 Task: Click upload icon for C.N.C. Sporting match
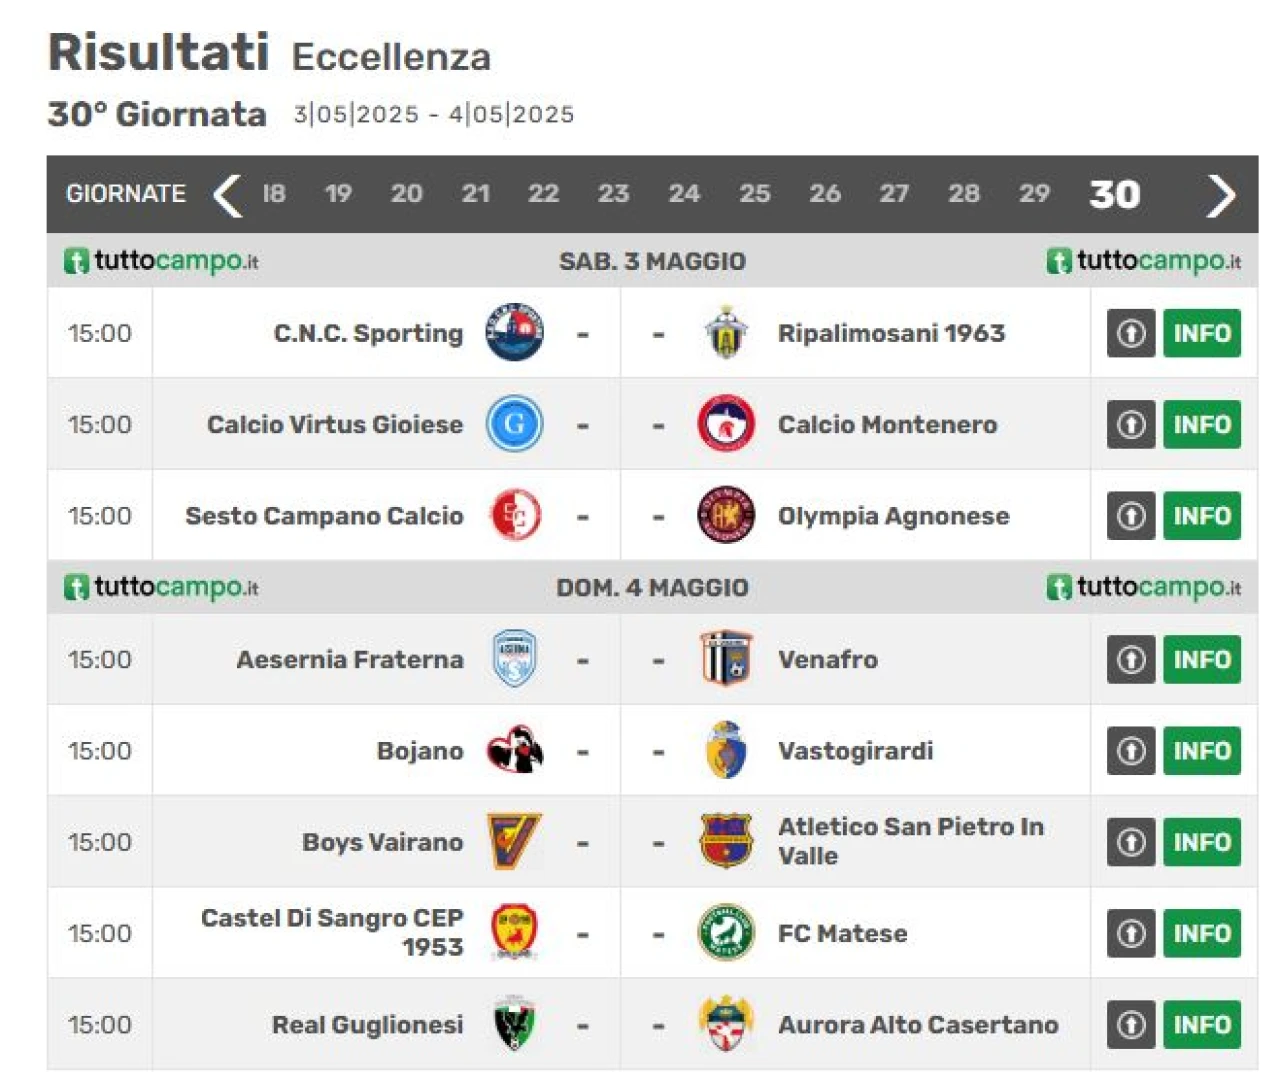coord(1131,333)
